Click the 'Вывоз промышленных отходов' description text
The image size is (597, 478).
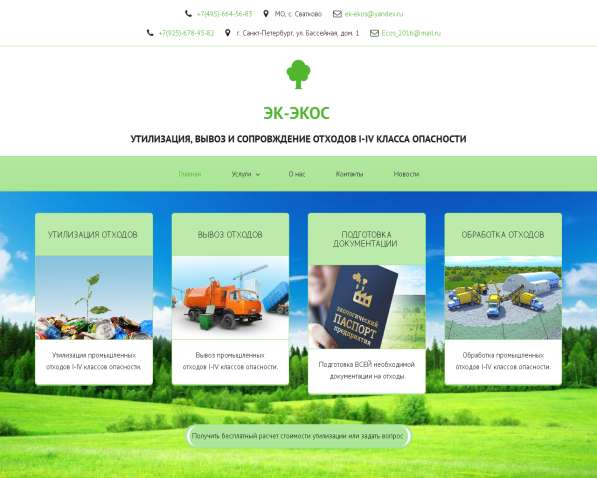coord(230,361)
